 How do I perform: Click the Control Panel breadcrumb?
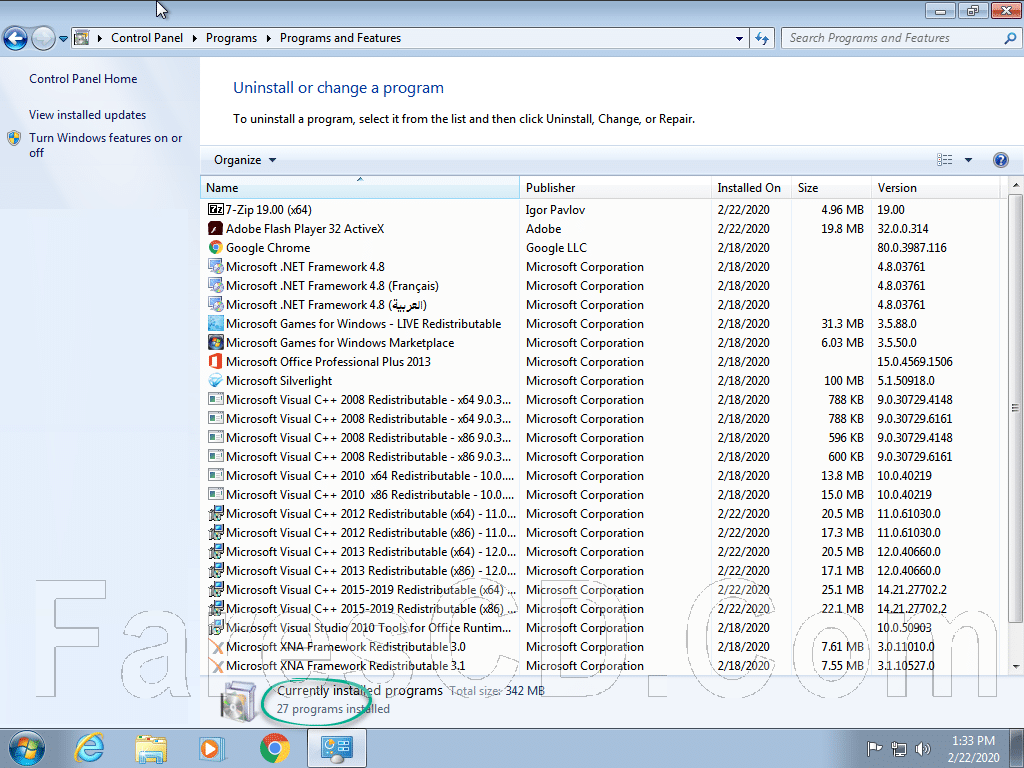pyautogui.click(x=147, y=38)
